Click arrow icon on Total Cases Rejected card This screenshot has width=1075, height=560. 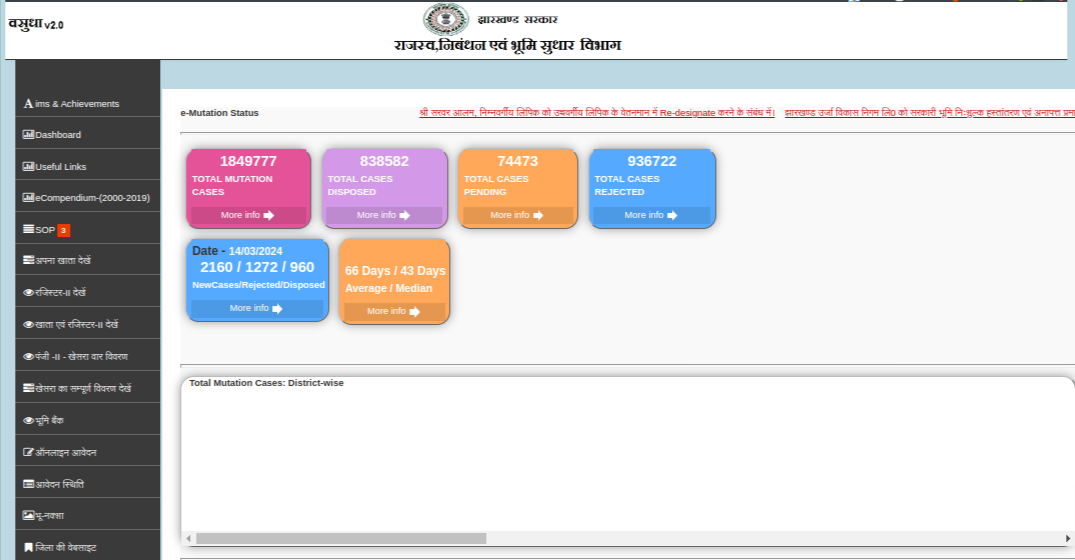pos(672,215)
